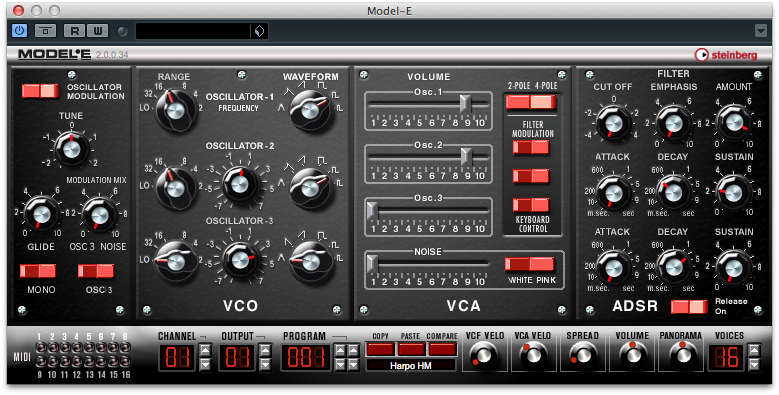Viewport: 779px width, 395px height.
Task: Click the Spread knob
Action: (x=582, y=356)
